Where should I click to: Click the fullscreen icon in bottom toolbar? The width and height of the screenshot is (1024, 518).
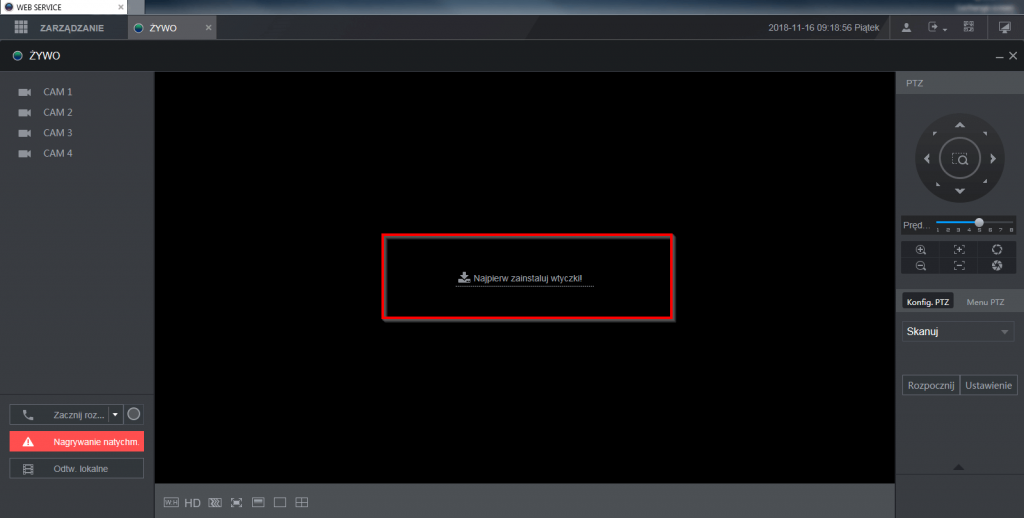(x=236, y=502)
